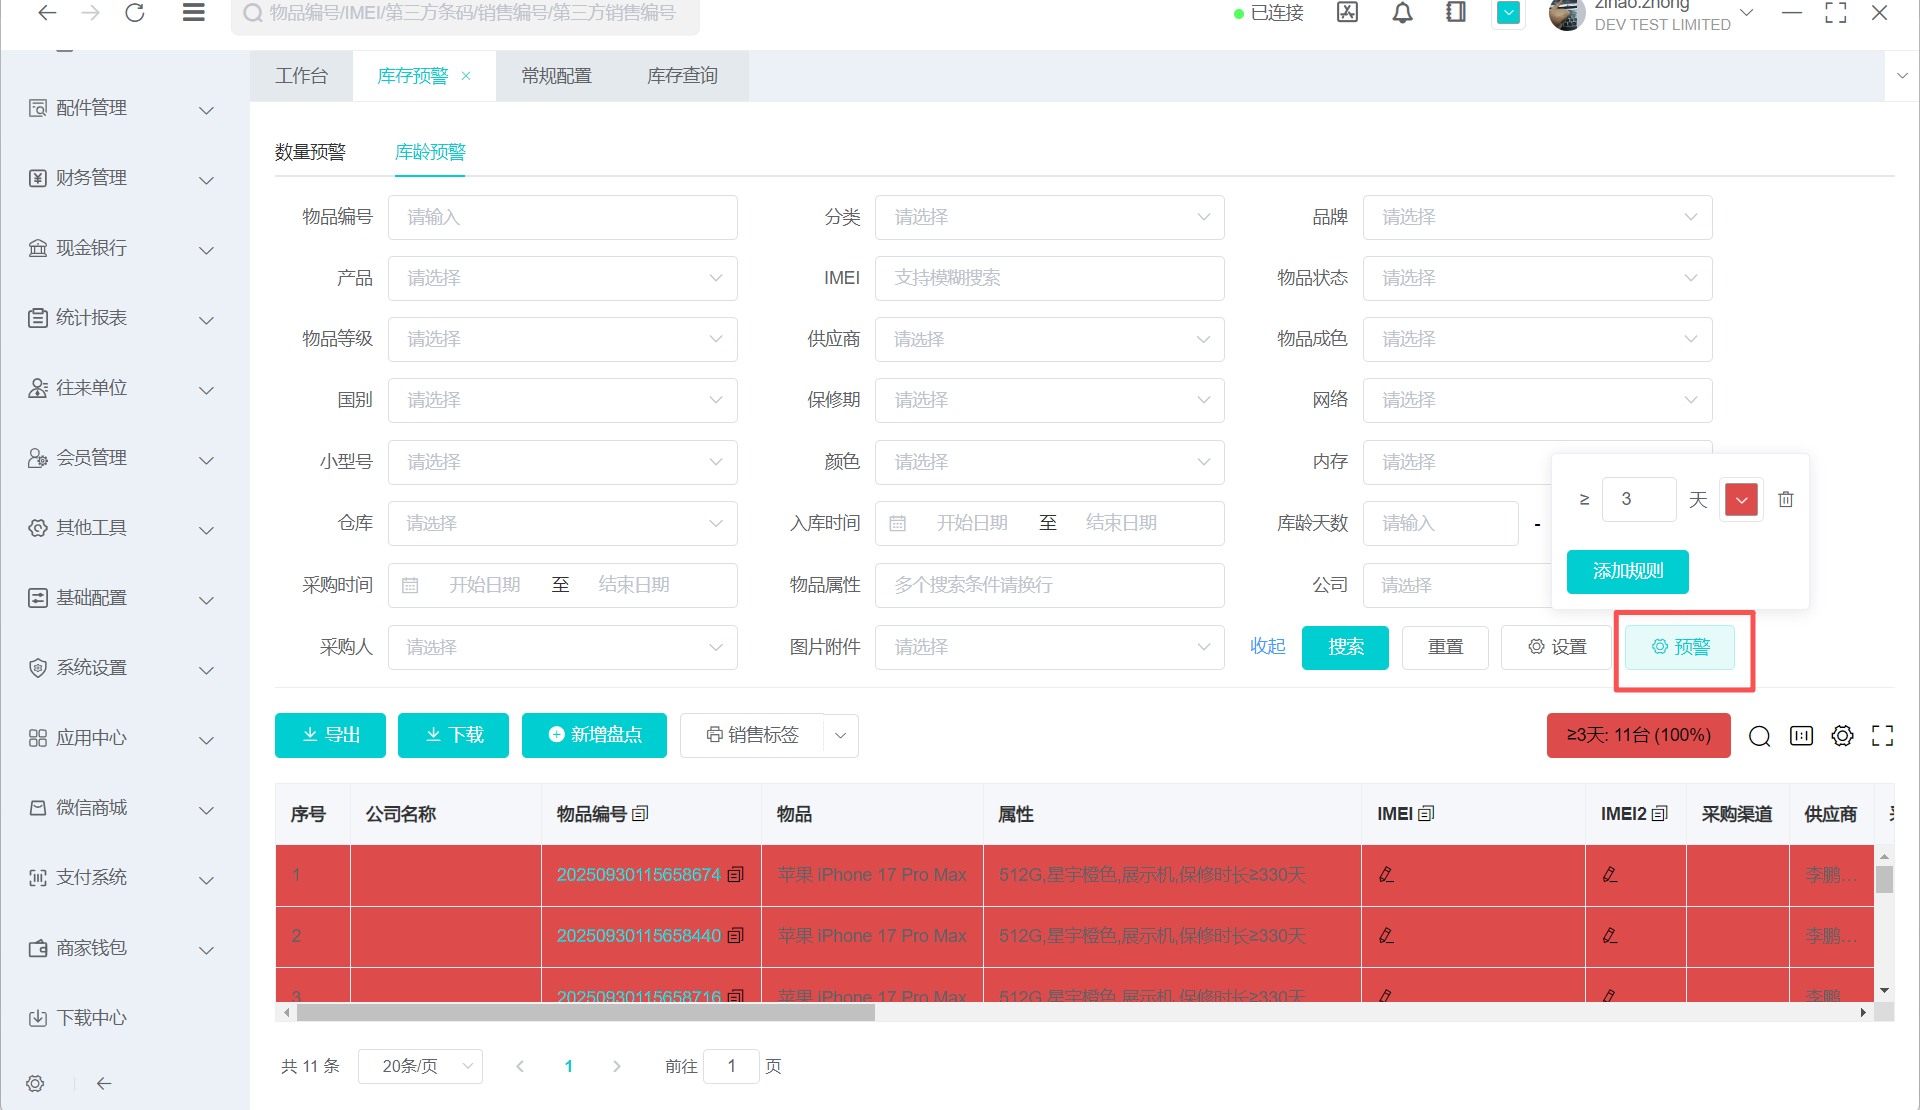Open the 分类 dropdown
Viewport: 1920px width, 1110px height.
pos(1049,217)
